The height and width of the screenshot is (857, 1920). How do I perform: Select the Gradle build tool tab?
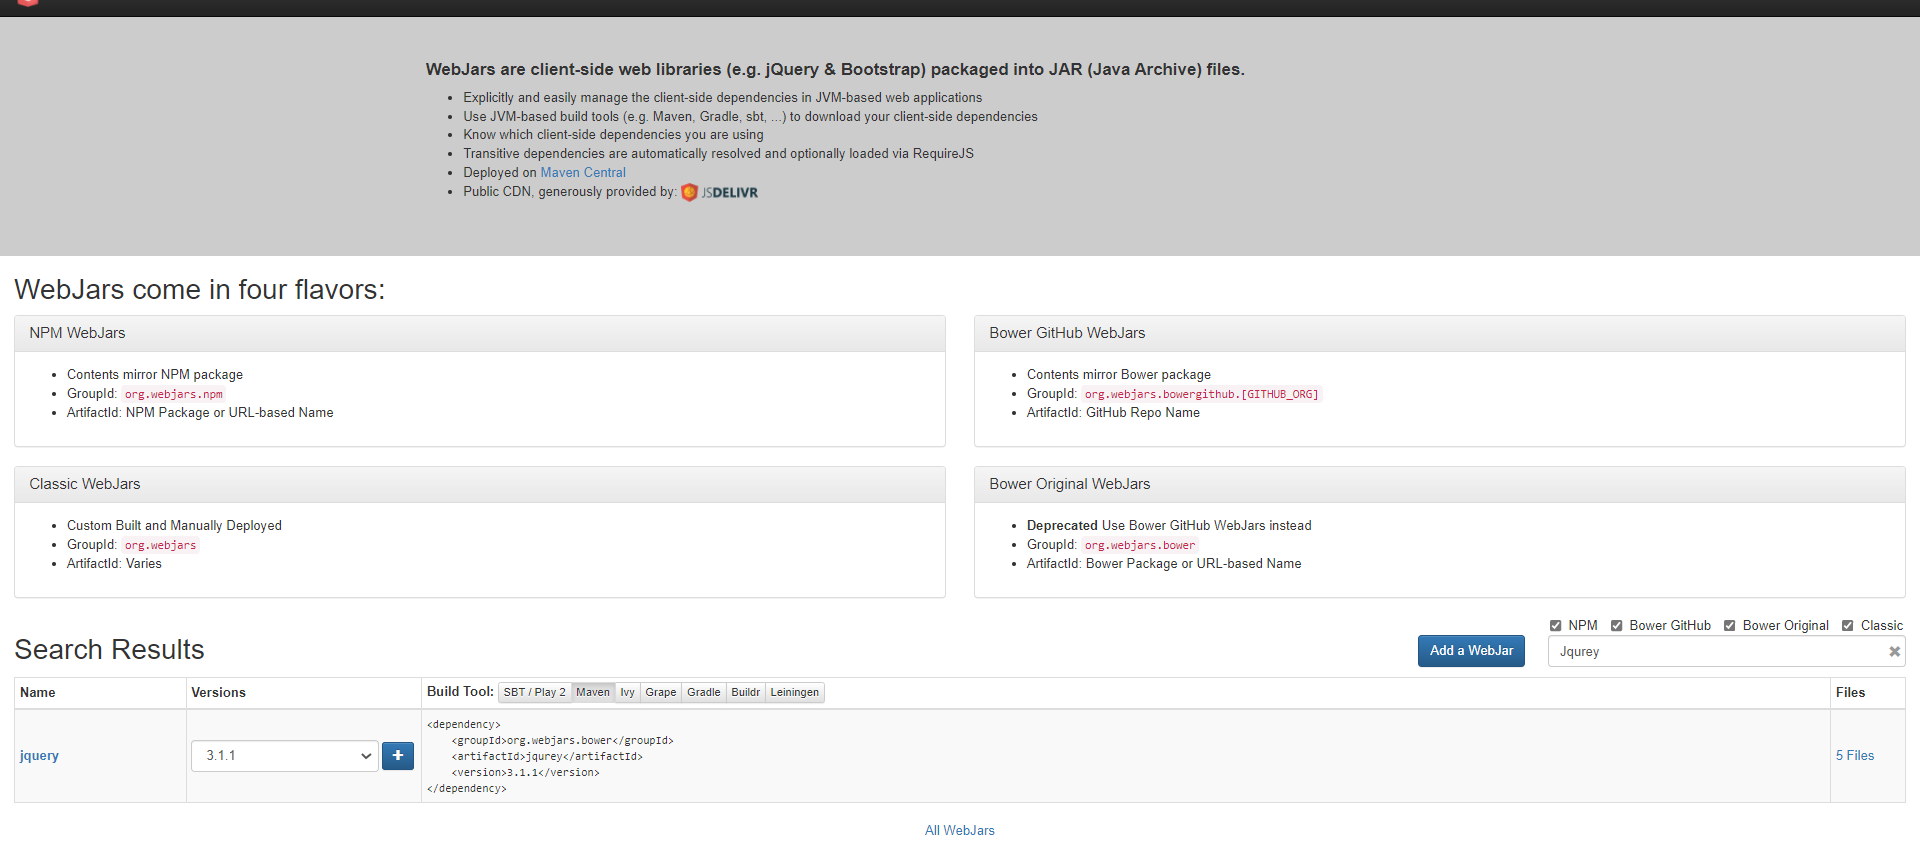703,692
